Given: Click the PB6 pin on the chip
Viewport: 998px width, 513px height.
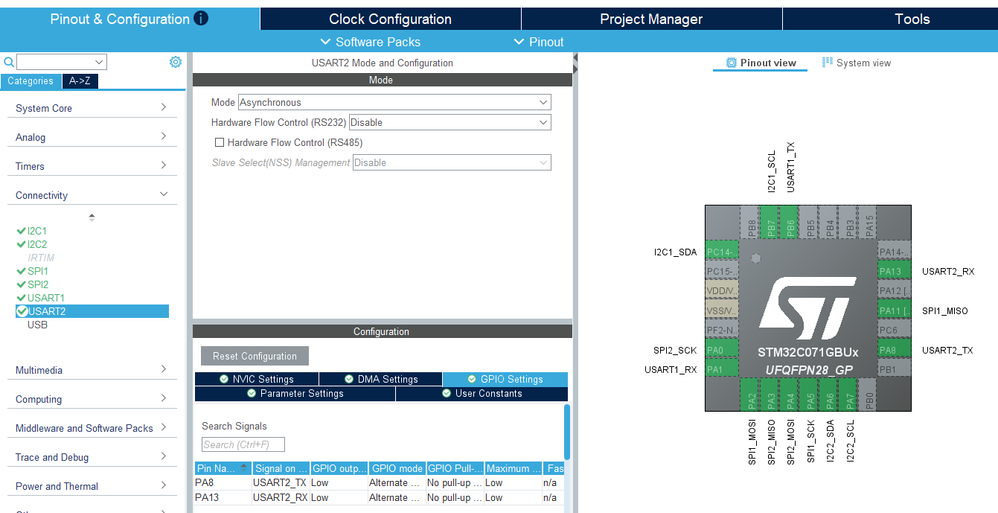Looking at the screenshot, I should click(790, 223).
